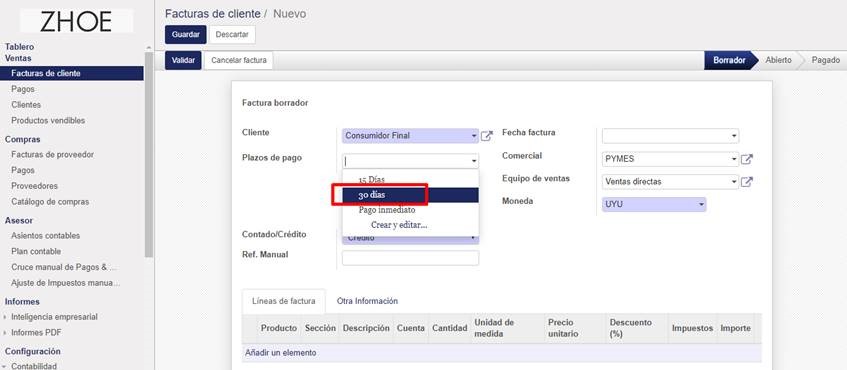Select Pago inmediato payment term
847x370 pixels.
[411, 210]
